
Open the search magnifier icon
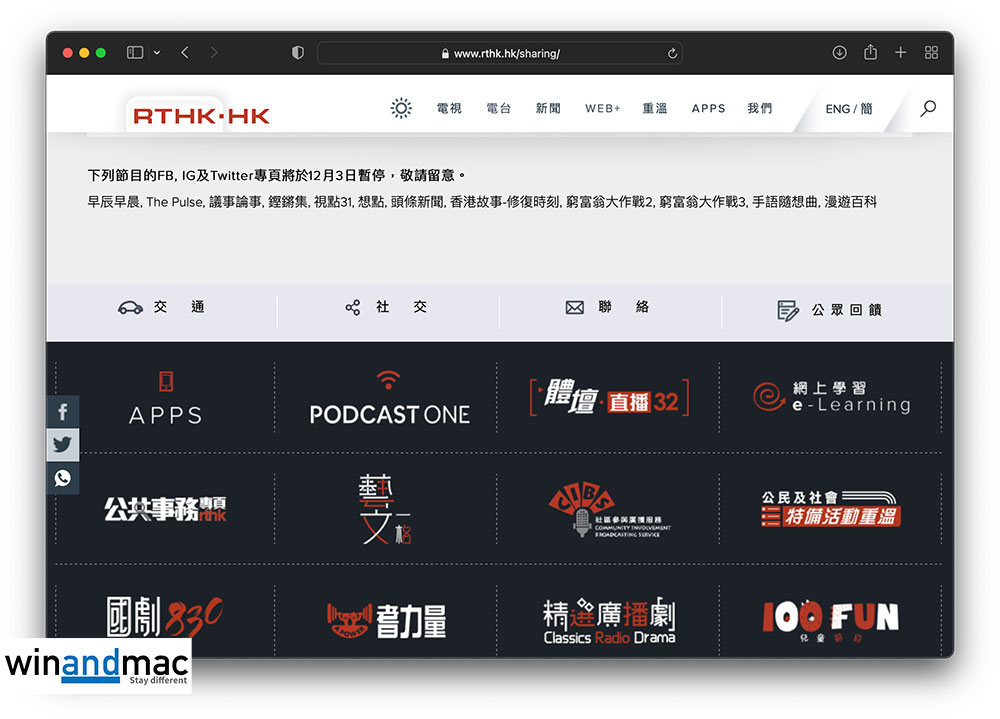[x=928, y=108]
